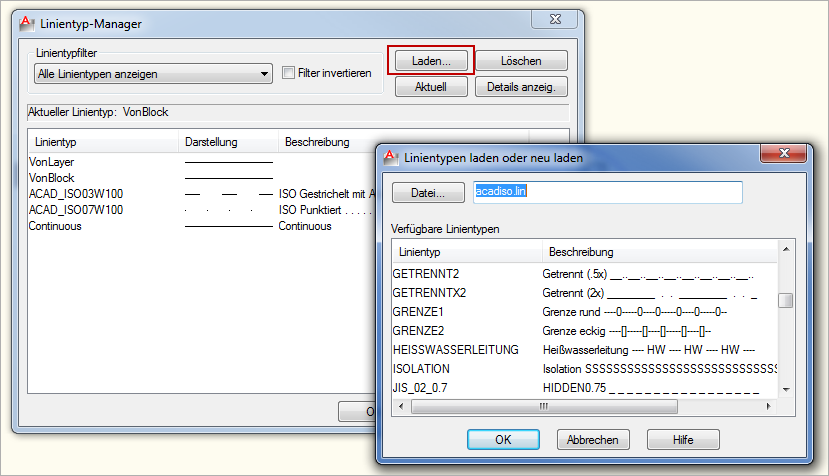Image resolution: width=829 pixels, height=476 pixels.
Task: Click Details anzeig. button
Action: pos(521,87)
